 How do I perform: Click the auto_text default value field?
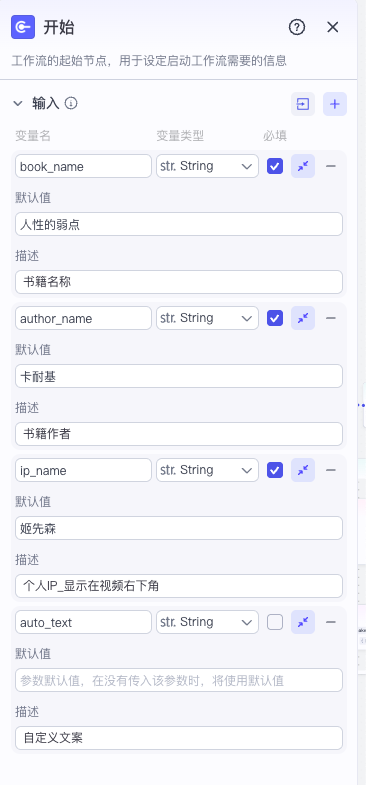coord(179,680)
